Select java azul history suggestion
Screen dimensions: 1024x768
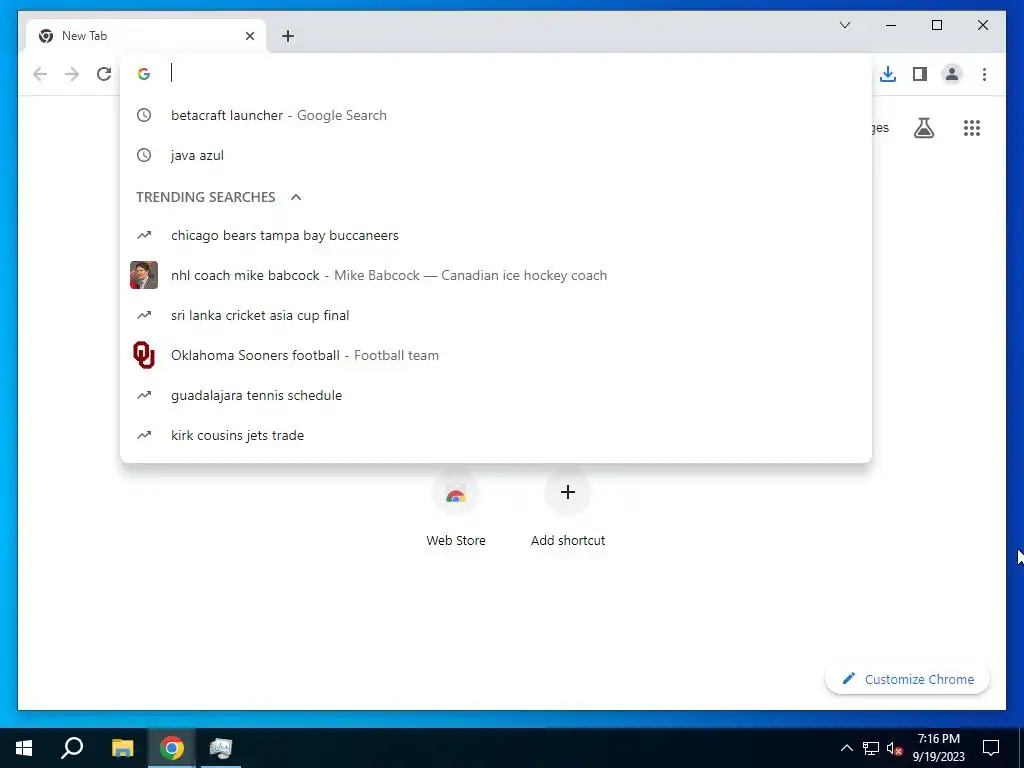496,155
